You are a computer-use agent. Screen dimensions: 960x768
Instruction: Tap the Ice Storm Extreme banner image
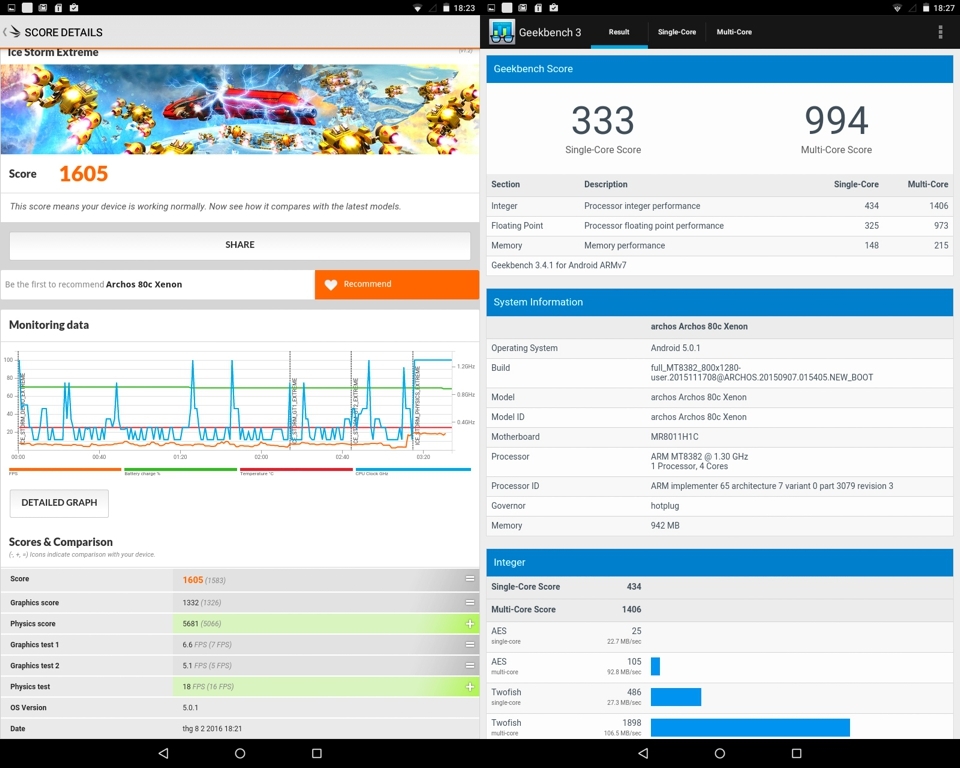pyautogui.click(x=240, y=109)
